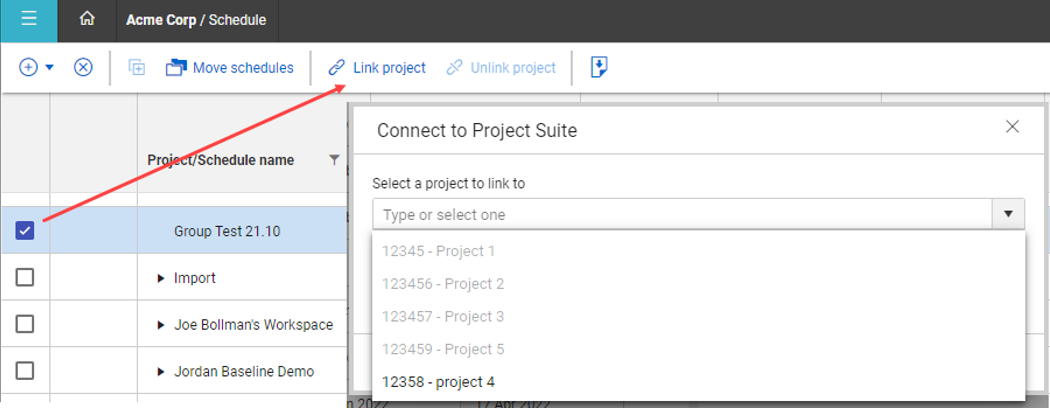Click the add (plus) circle icon
The width and height of the screenshot is (1050, 409).
pos(28,68)
